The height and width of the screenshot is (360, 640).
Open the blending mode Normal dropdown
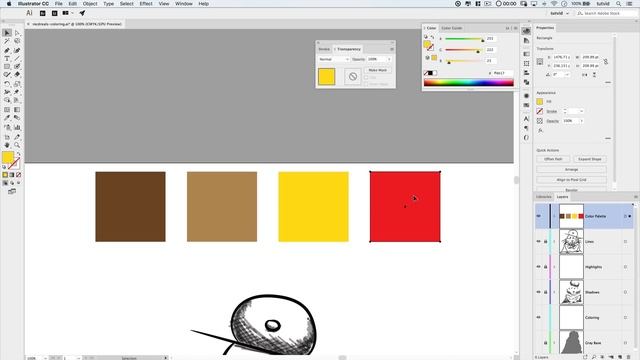334,59
